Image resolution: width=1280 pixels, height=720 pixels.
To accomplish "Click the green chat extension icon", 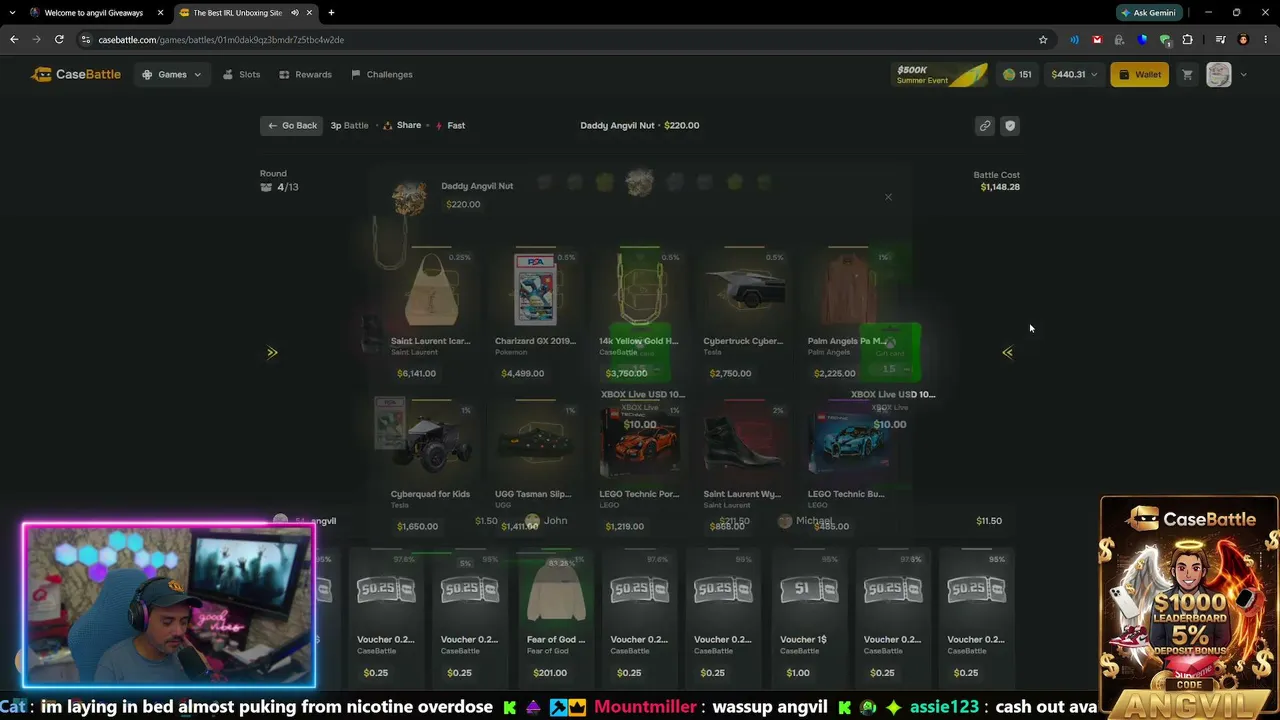I will [x=1165, y=40].
